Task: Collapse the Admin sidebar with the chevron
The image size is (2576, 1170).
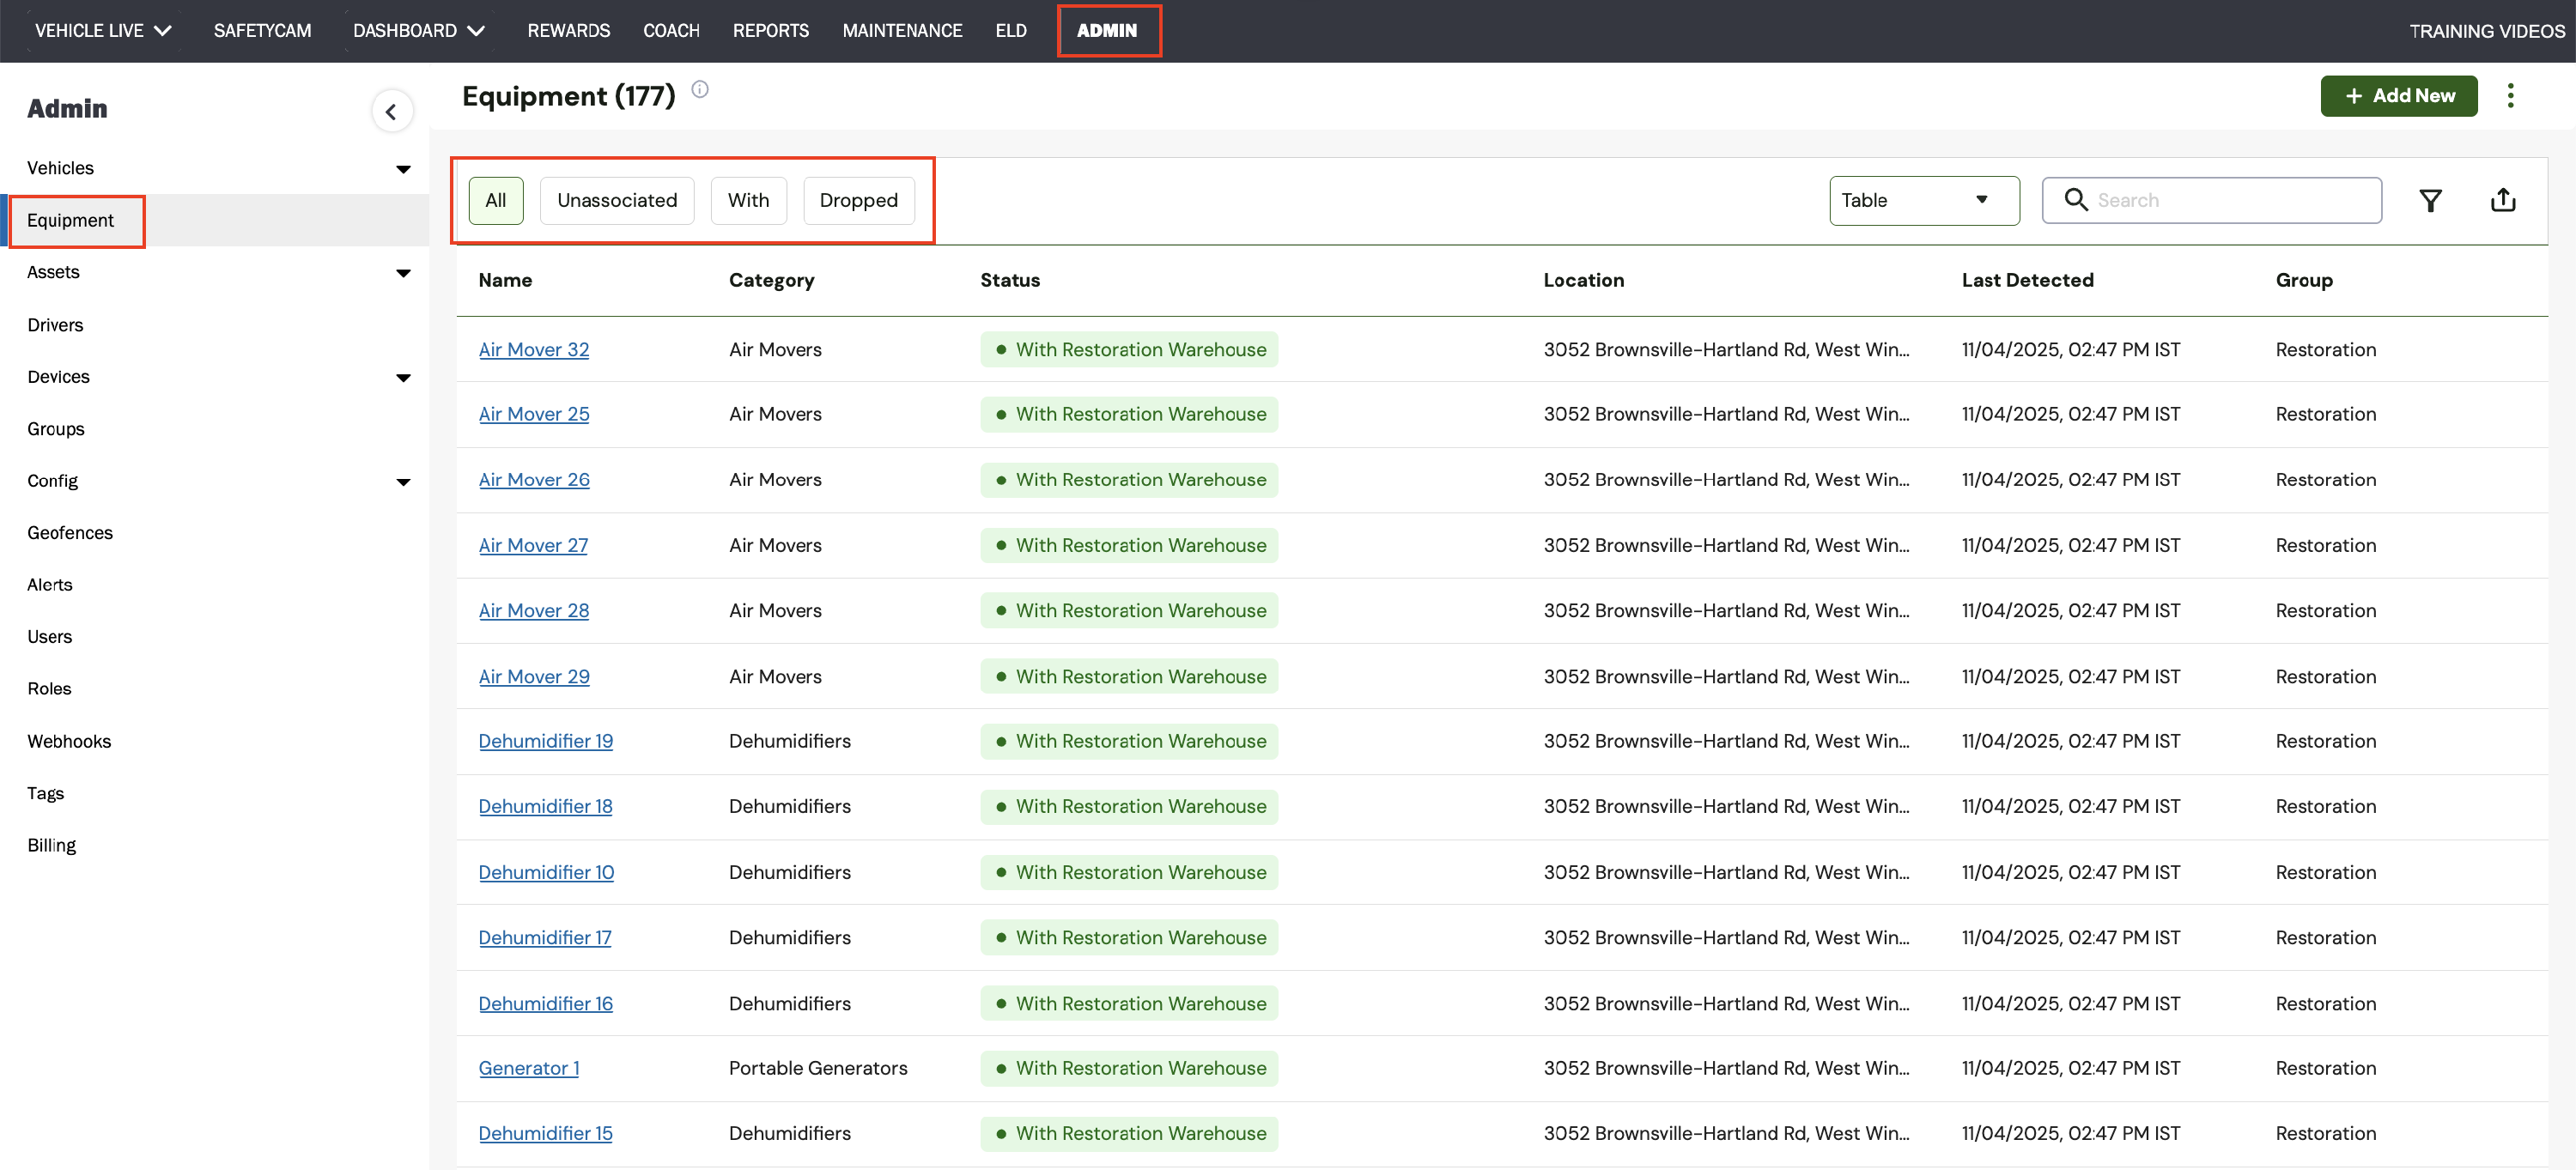Action: tap(391, 111)
